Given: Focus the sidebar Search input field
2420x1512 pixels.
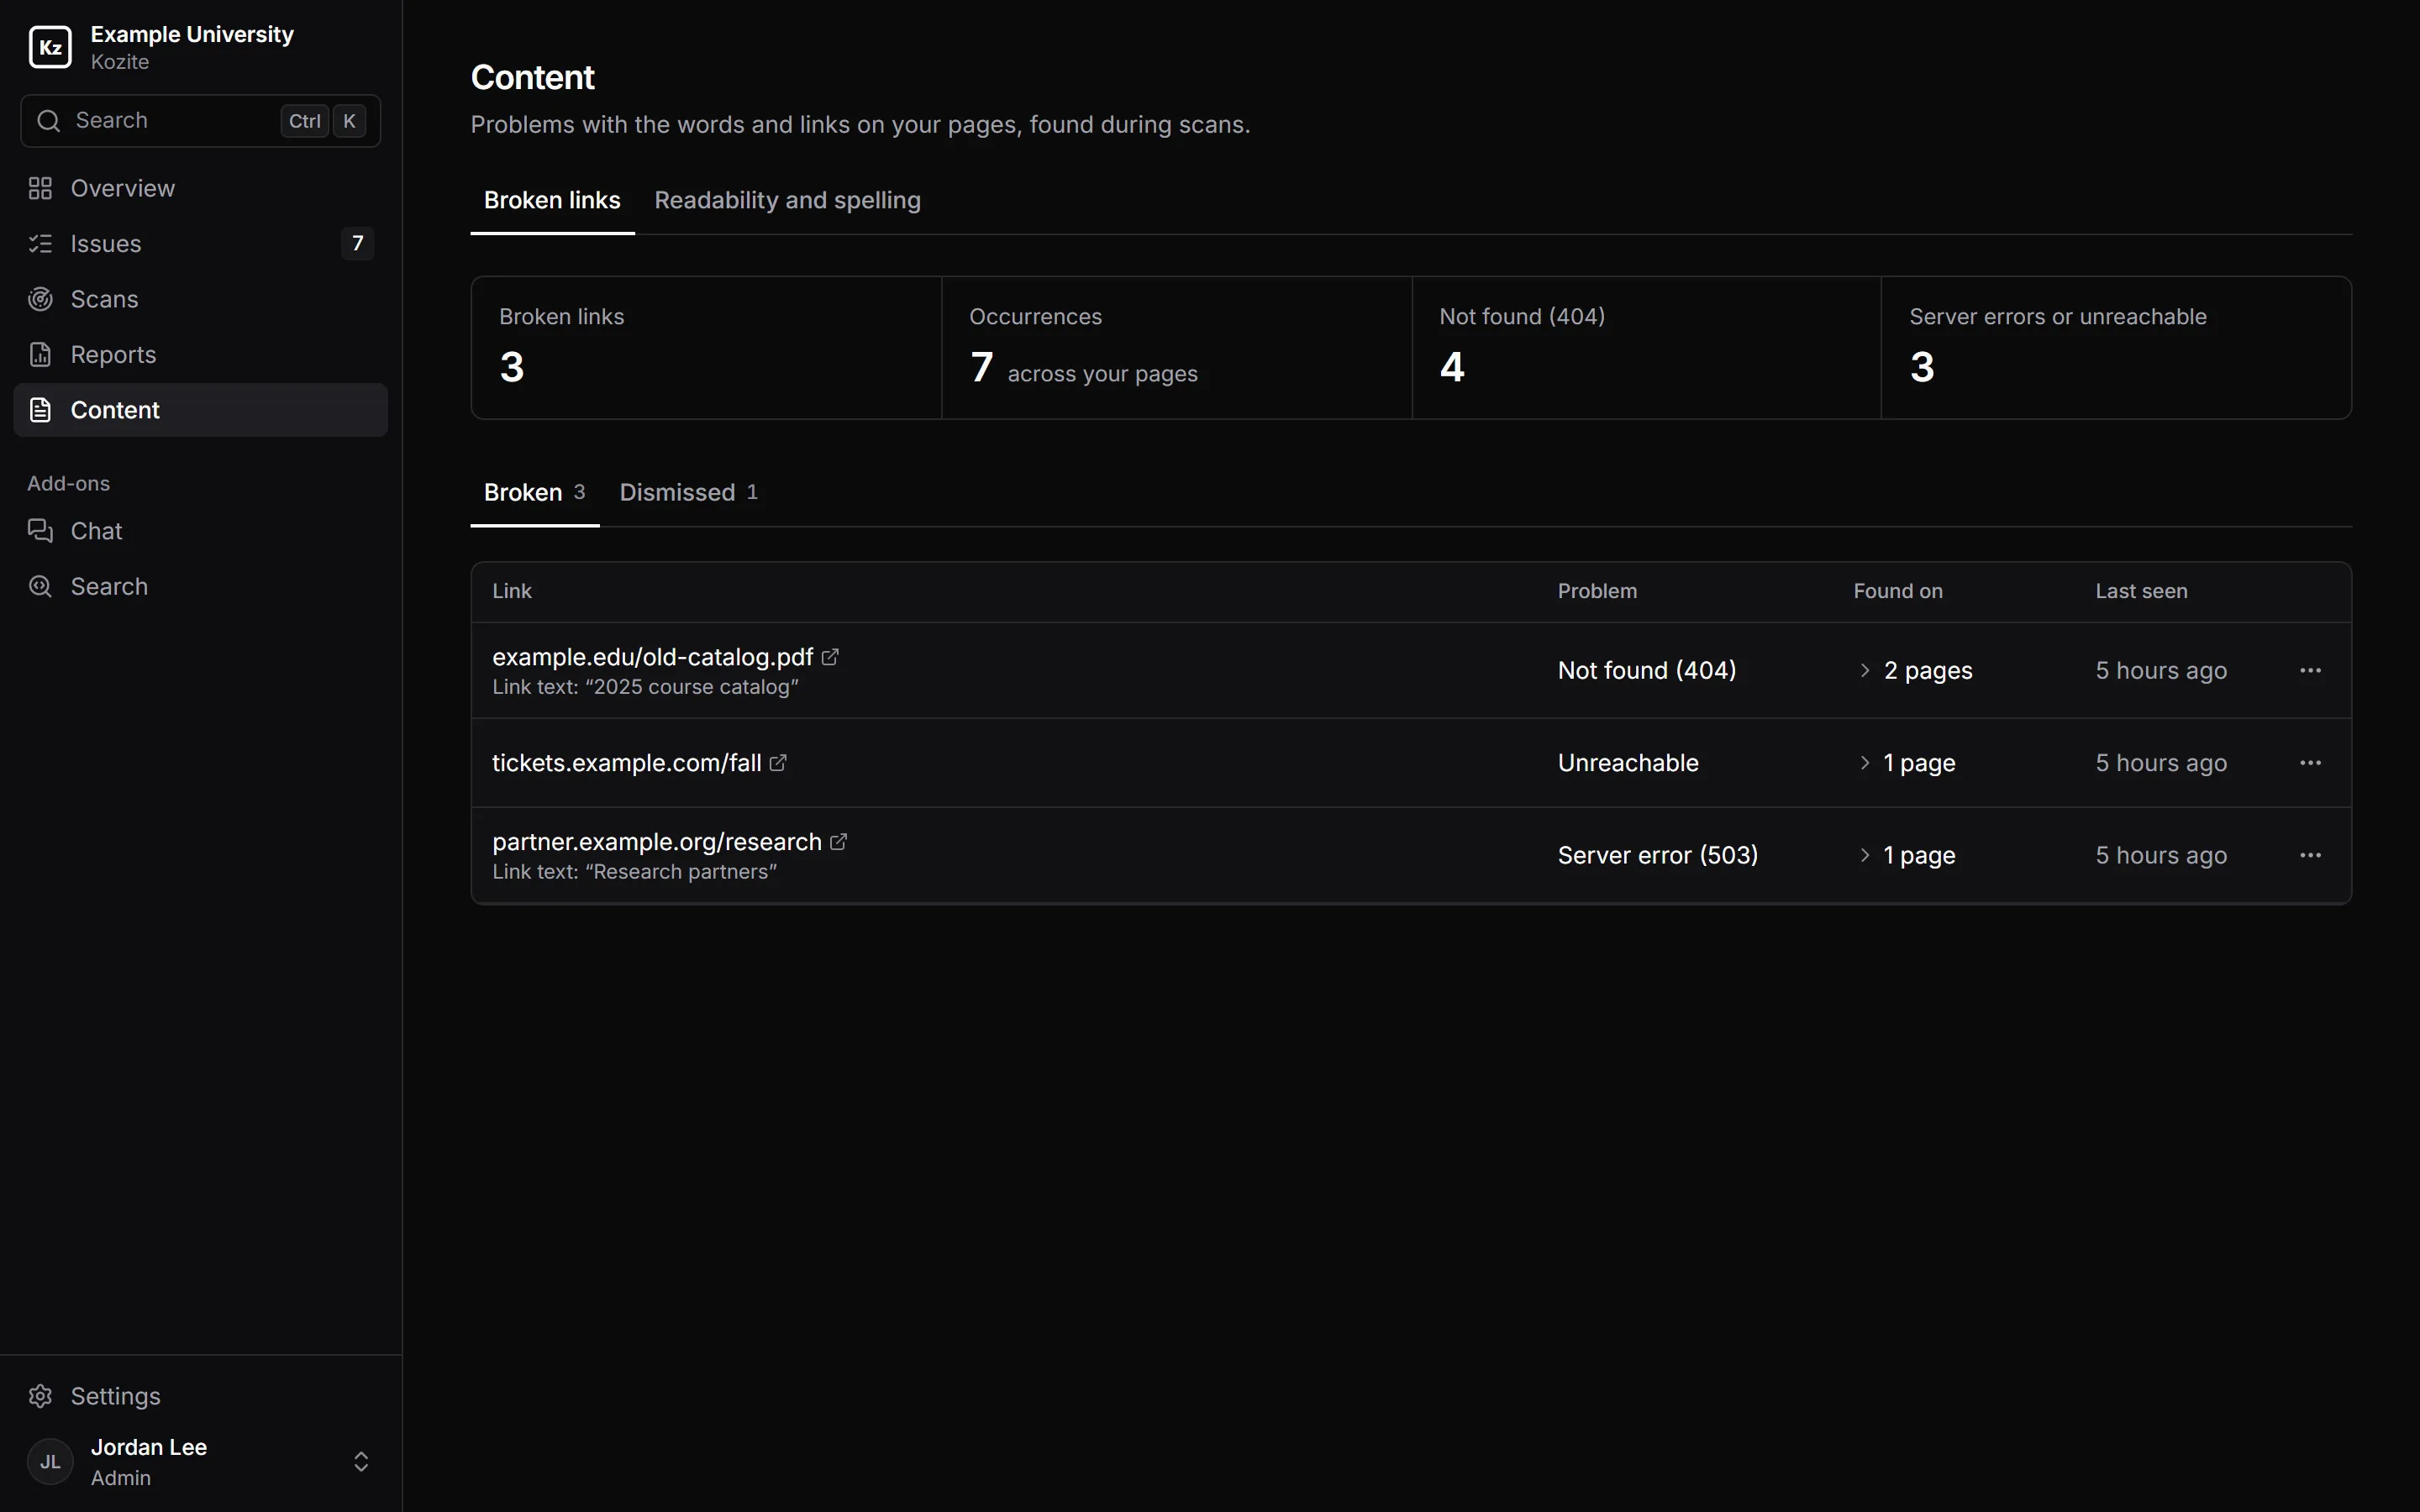Looking at the screenshot, I should pyautogui.click(x=201, y=121).
